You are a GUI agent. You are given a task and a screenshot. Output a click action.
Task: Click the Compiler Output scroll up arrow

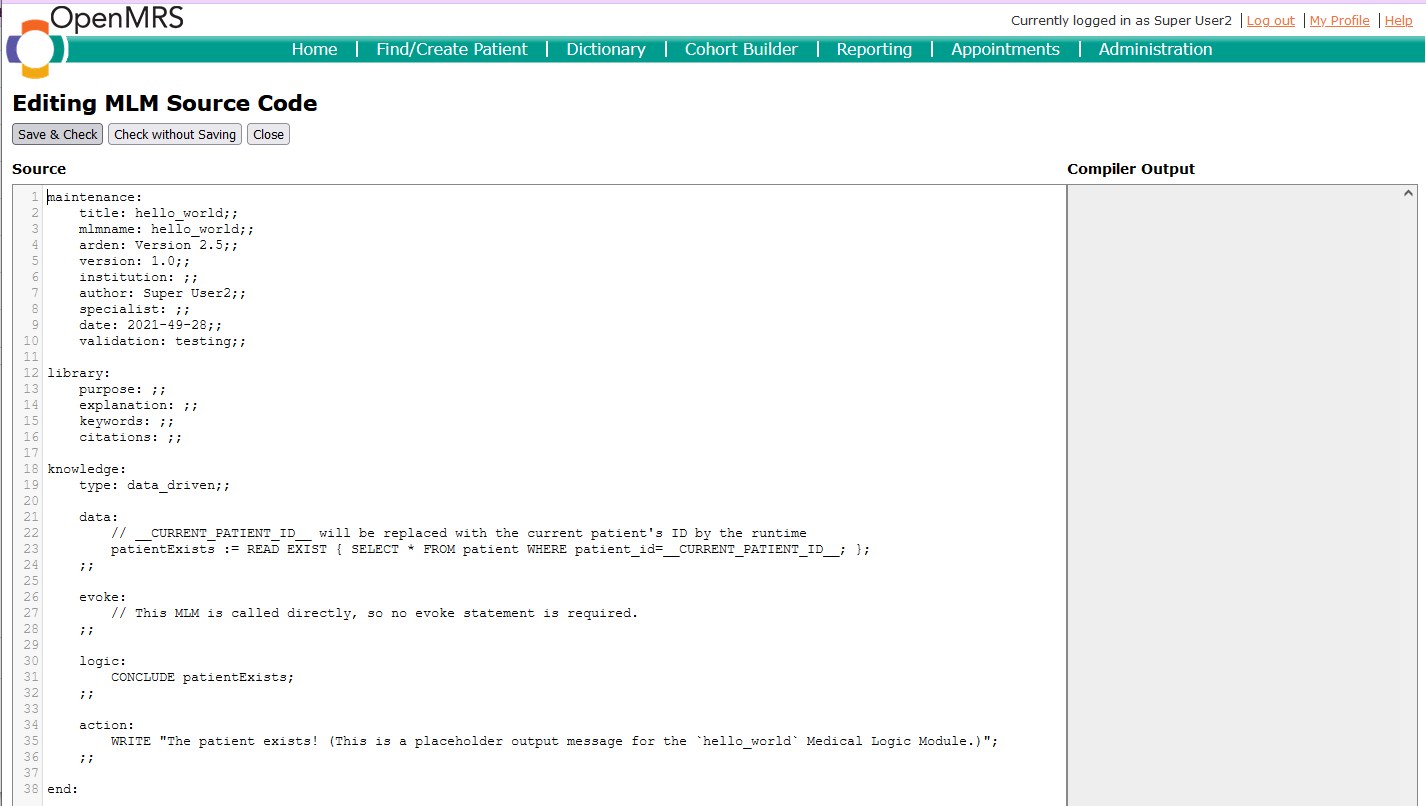click(x=1409, y=193)
